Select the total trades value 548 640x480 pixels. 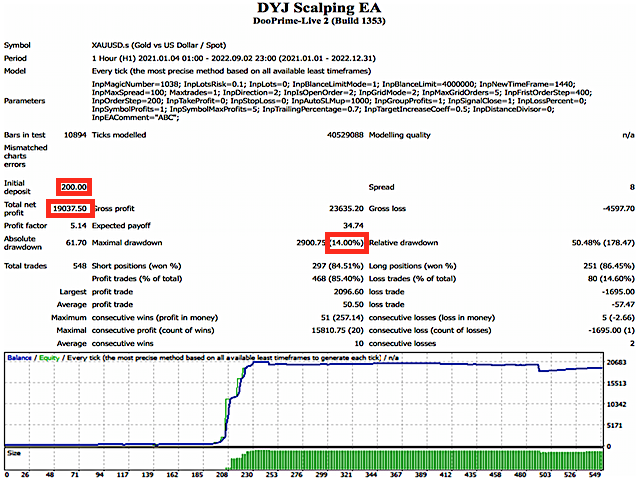pyautogui.click(x=80, y=266)
